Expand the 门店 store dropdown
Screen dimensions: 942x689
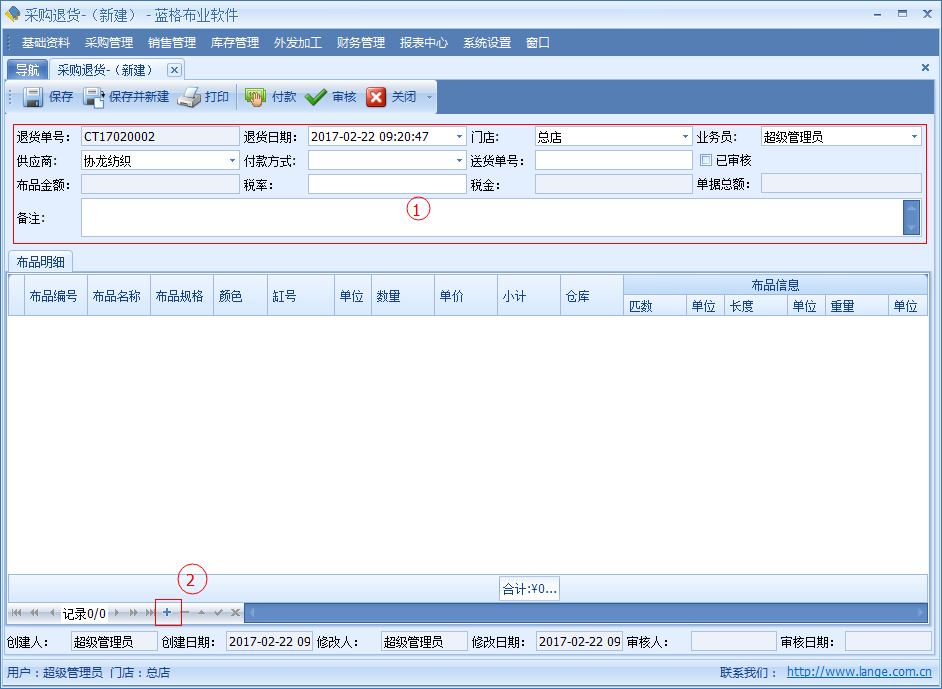(686, 137)
